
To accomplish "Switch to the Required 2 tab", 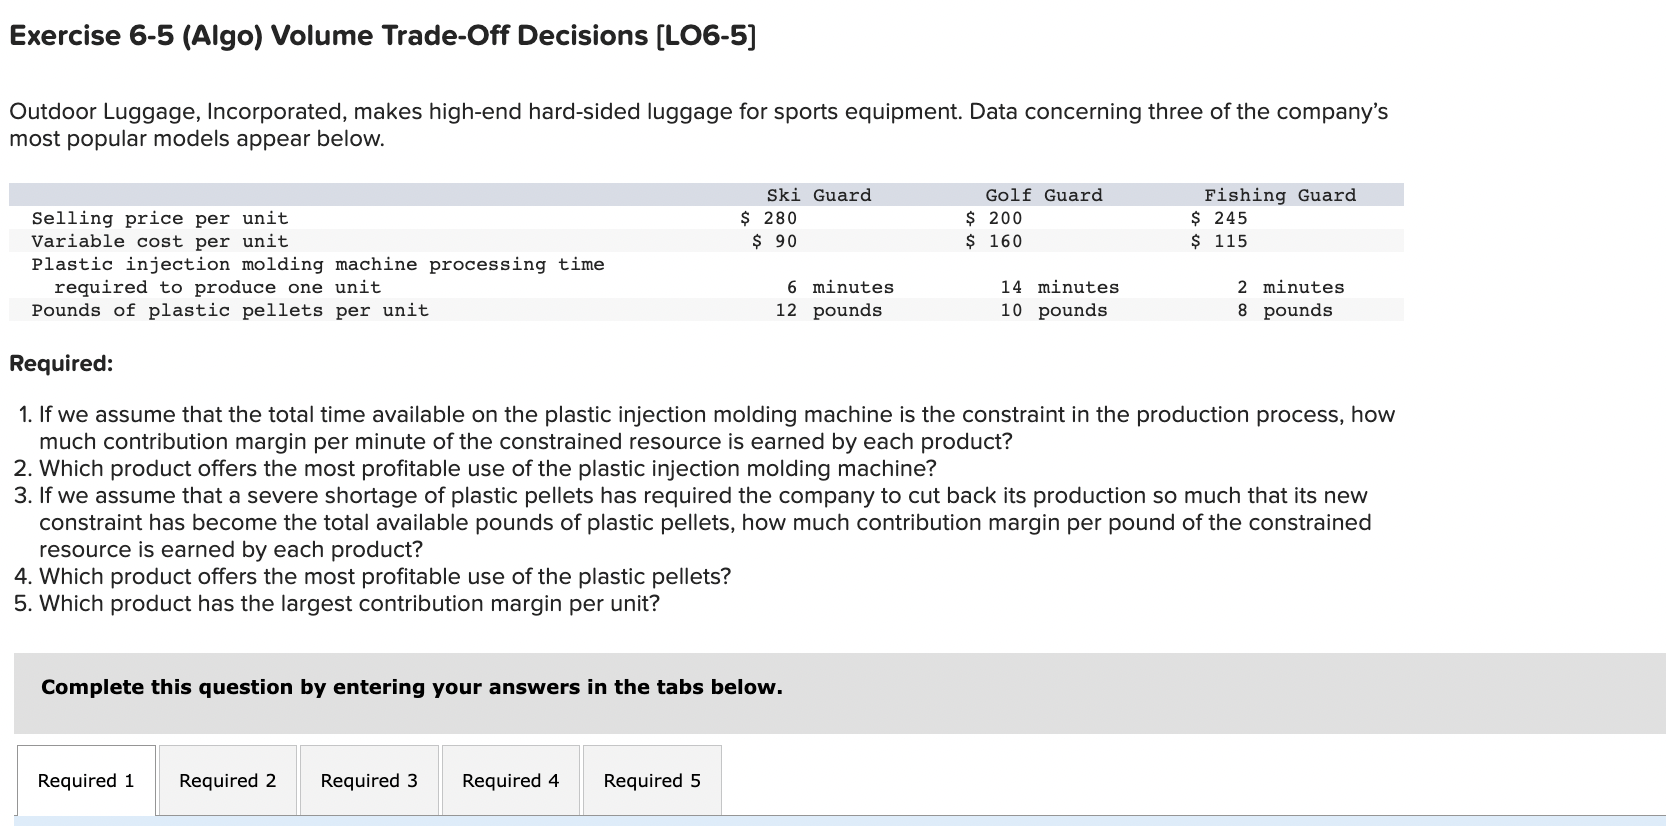I will click(x=228, y=780).
